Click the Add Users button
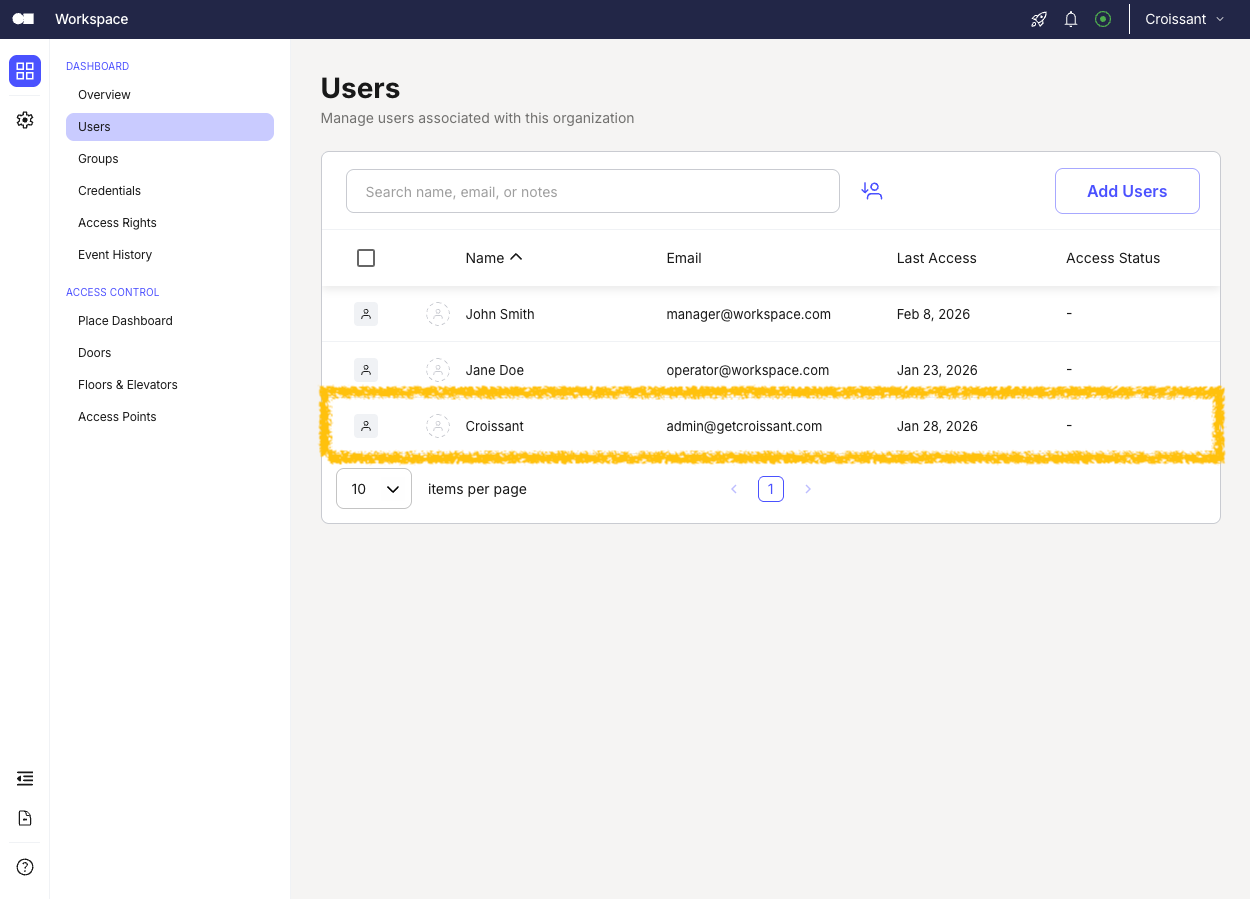The width and height of the screenshot is (1250, 899). (x=1127, y=190)
